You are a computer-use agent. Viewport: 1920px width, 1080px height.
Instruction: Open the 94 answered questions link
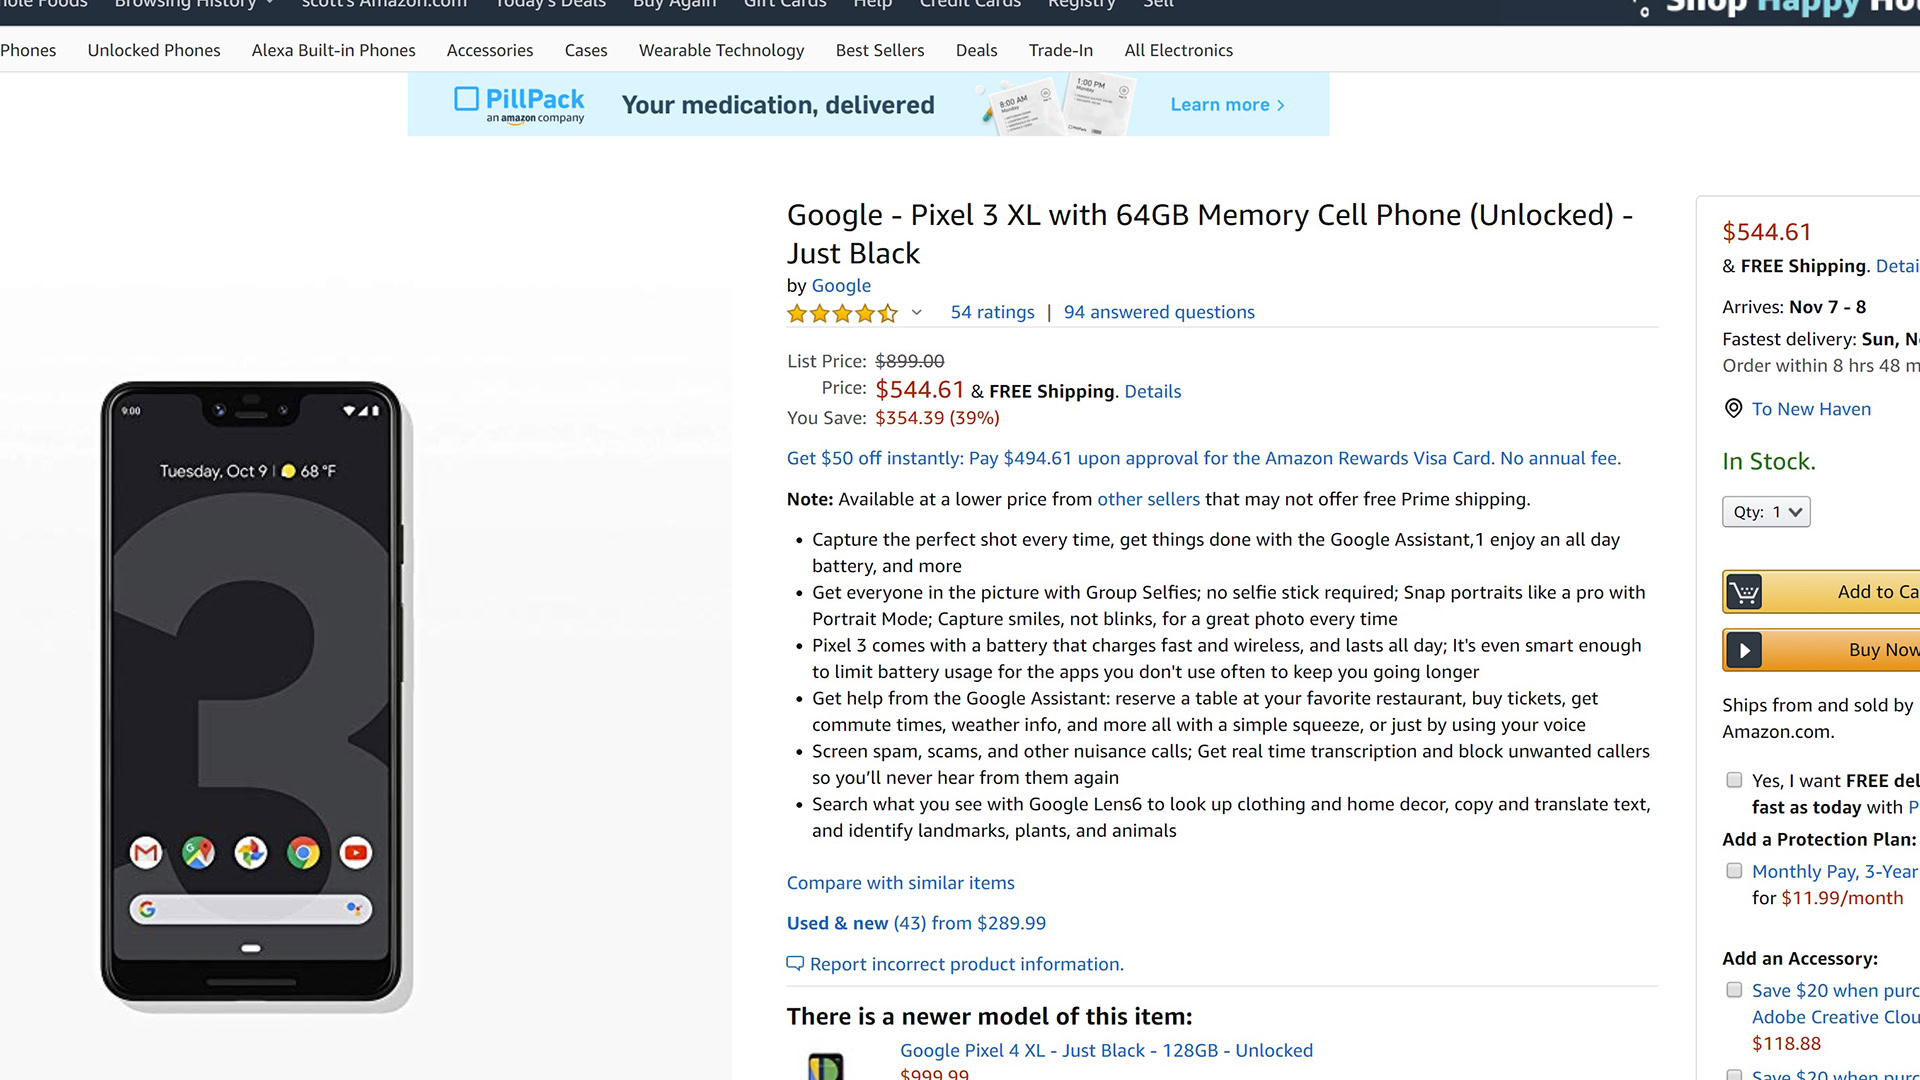[1158, 312]
